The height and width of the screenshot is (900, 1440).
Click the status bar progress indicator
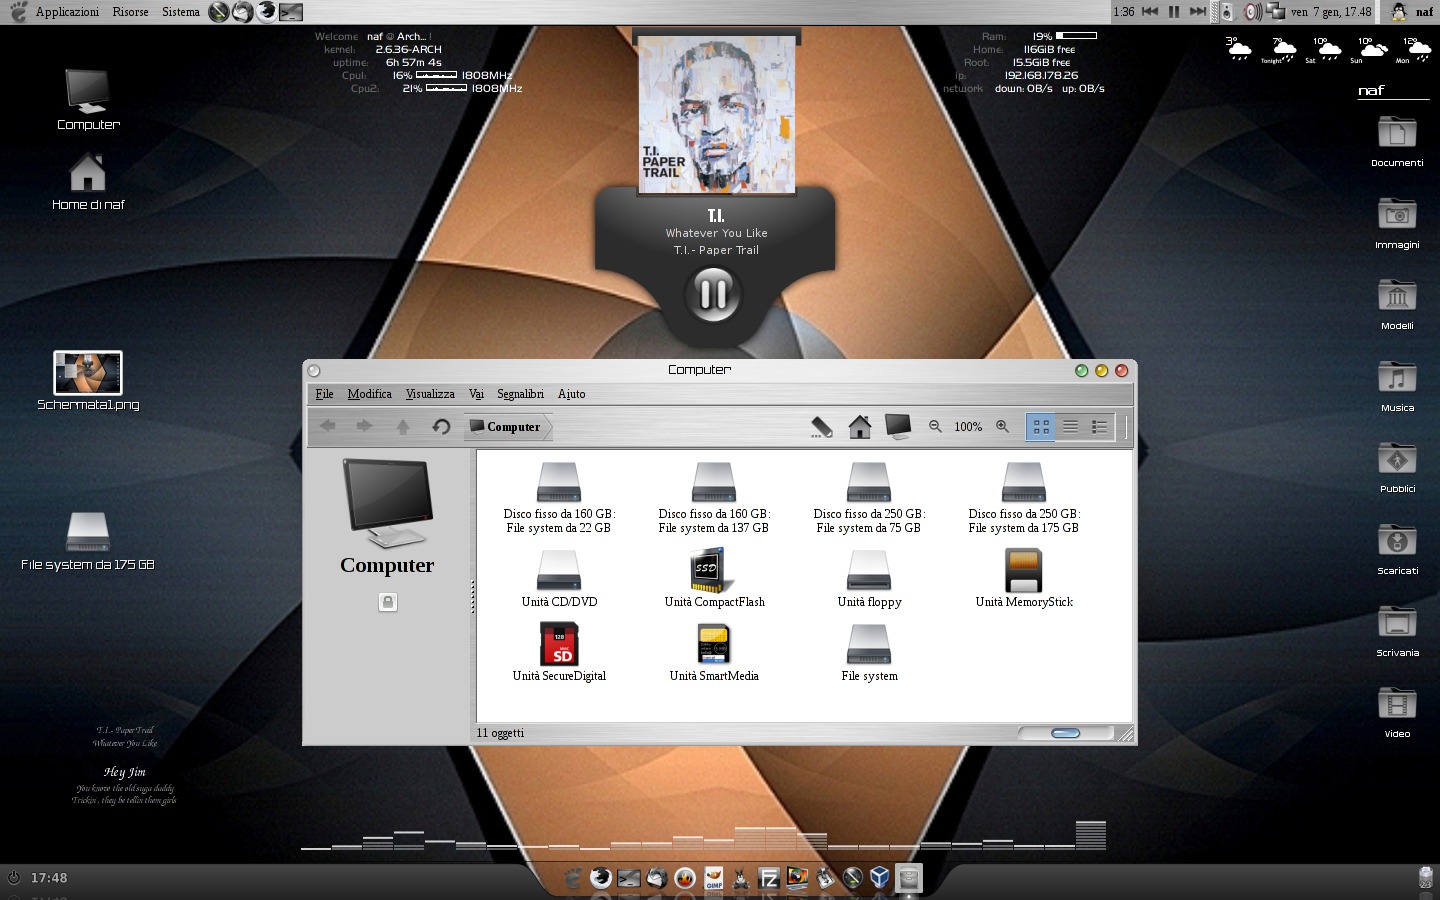coord(1066,733)
